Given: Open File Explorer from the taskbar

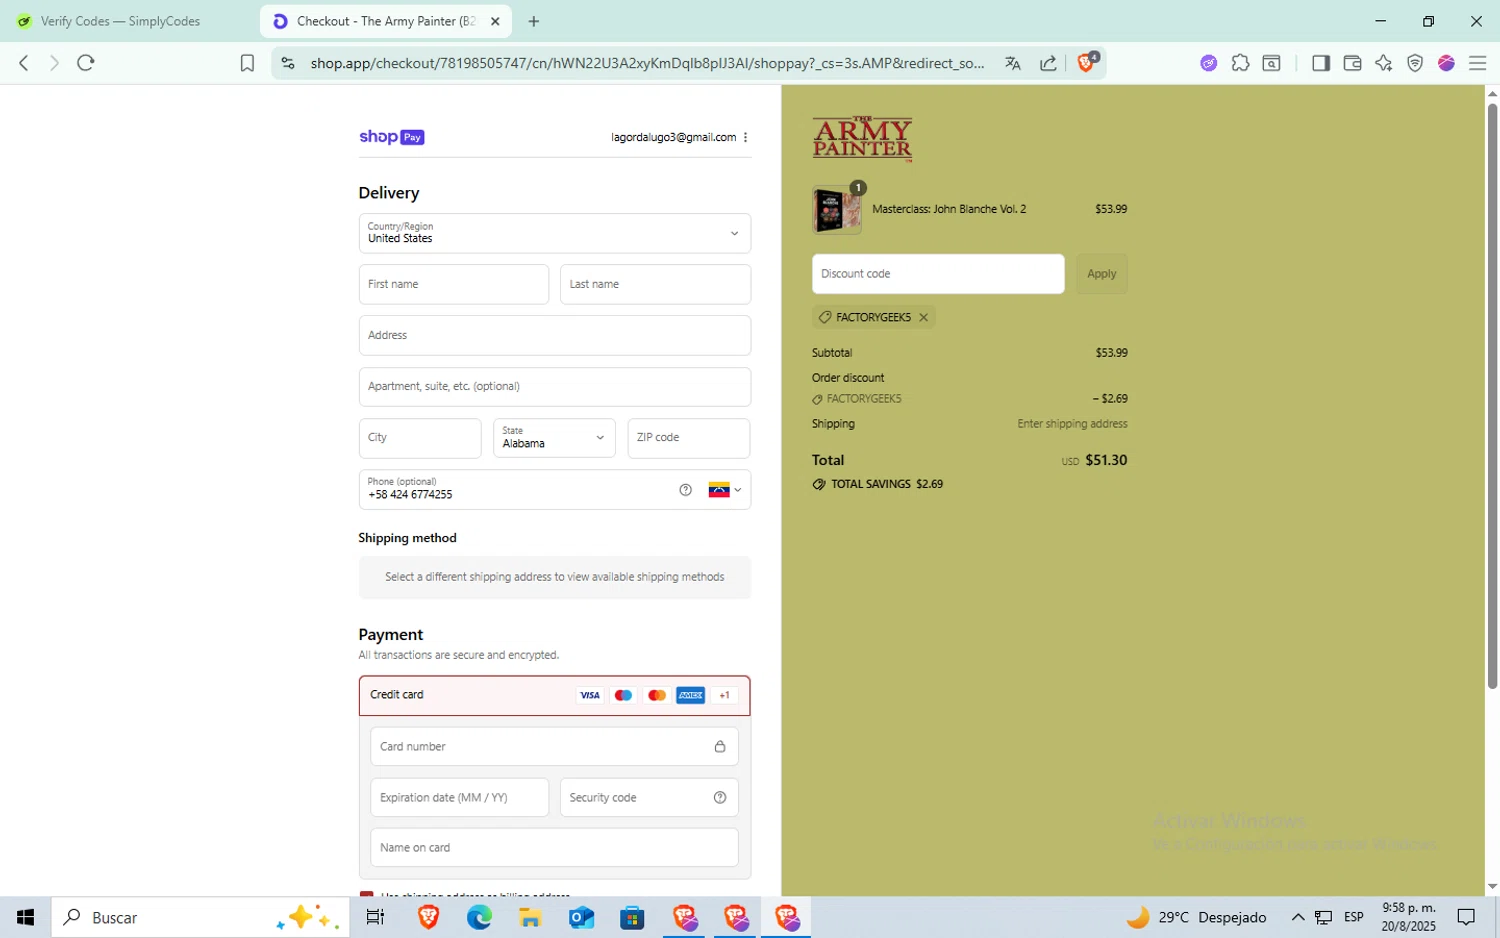Looking at the screenshot, I should click(x=530, y=917).
